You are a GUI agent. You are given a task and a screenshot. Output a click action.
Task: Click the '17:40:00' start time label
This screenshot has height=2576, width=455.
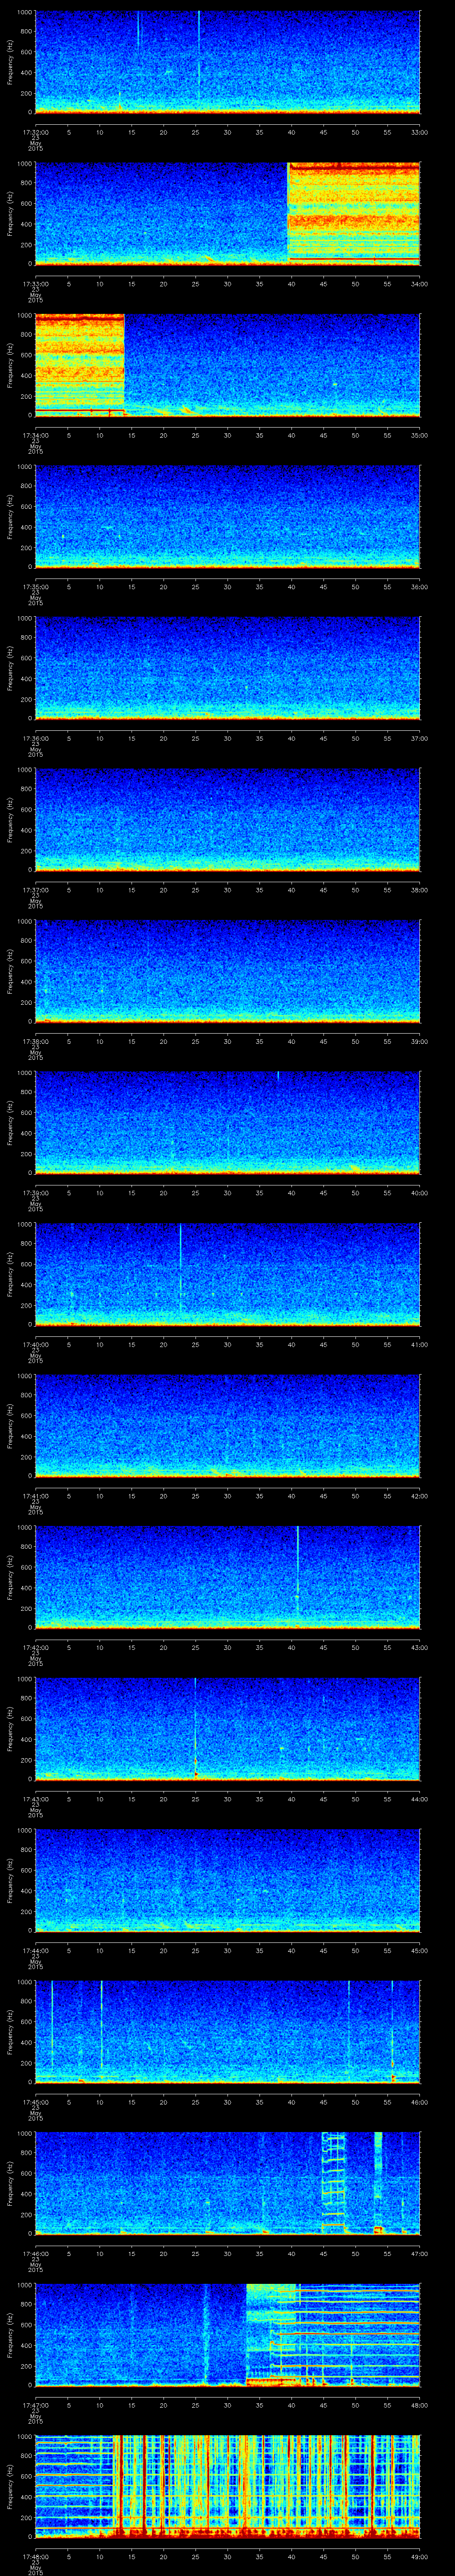click(35, 1344)
